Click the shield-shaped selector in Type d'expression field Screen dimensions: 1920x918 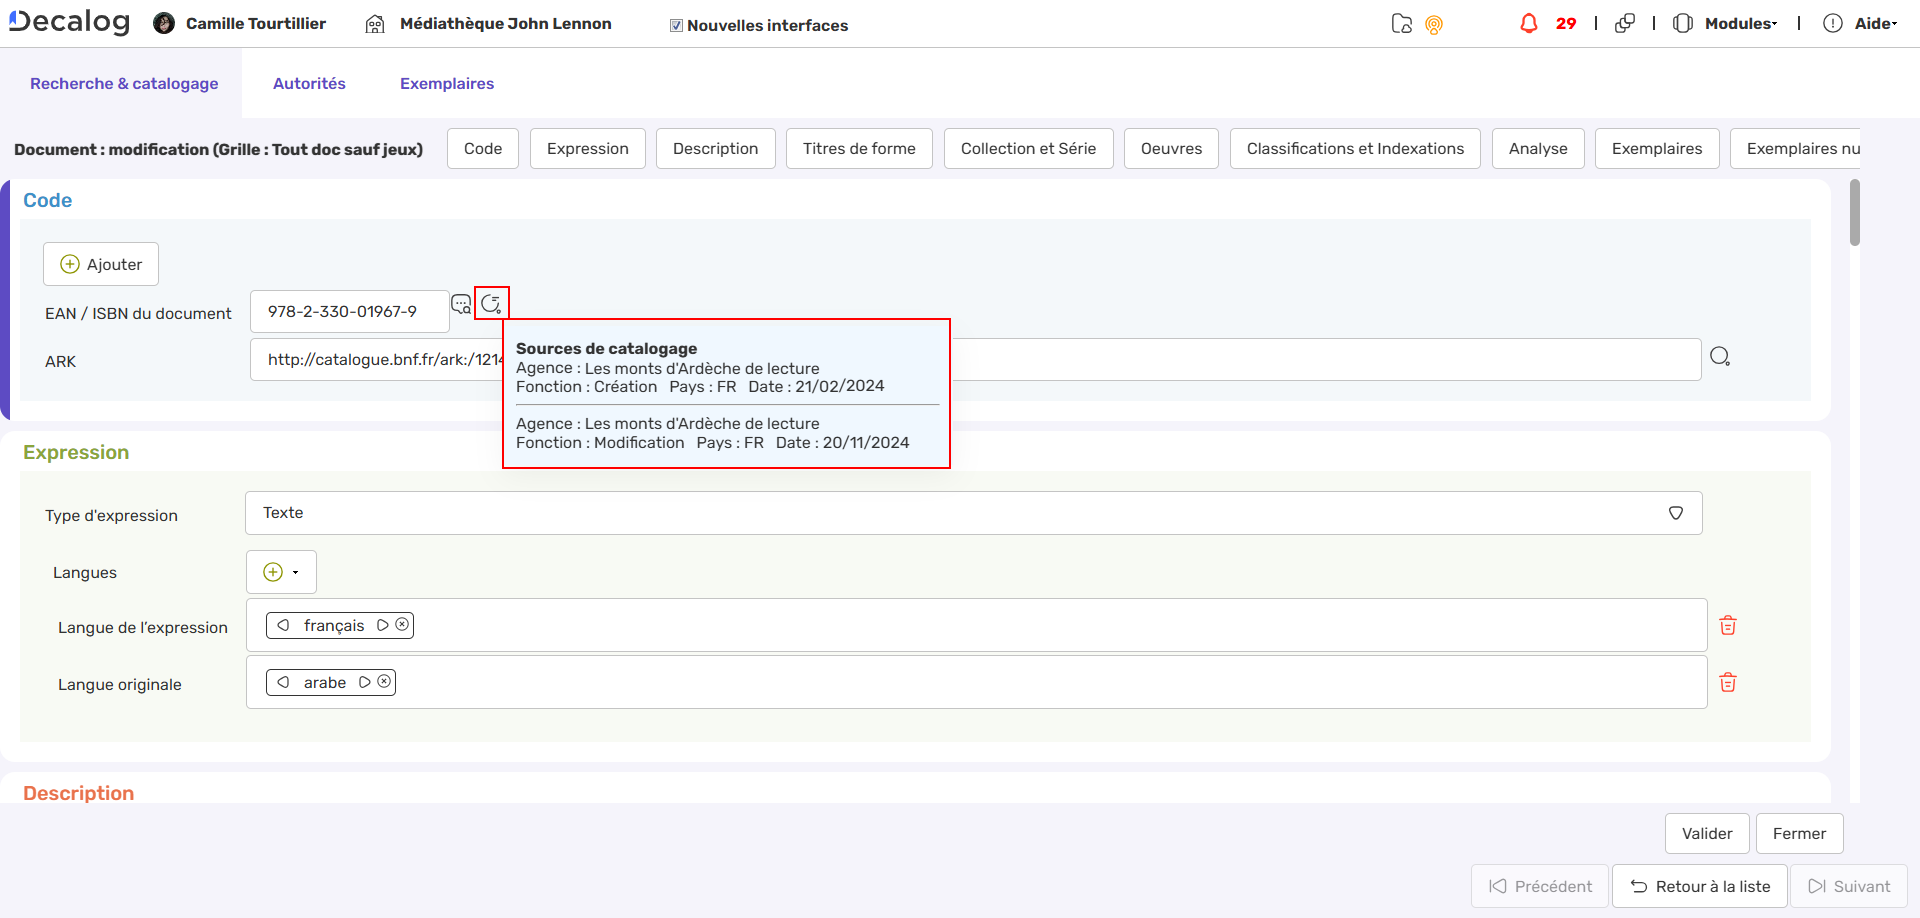1677,513
